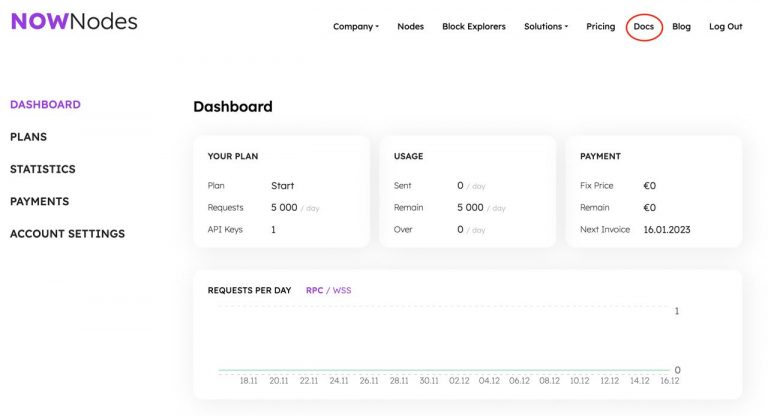Click the 16.12 chart date marker
768x416 pixels.
670,381
